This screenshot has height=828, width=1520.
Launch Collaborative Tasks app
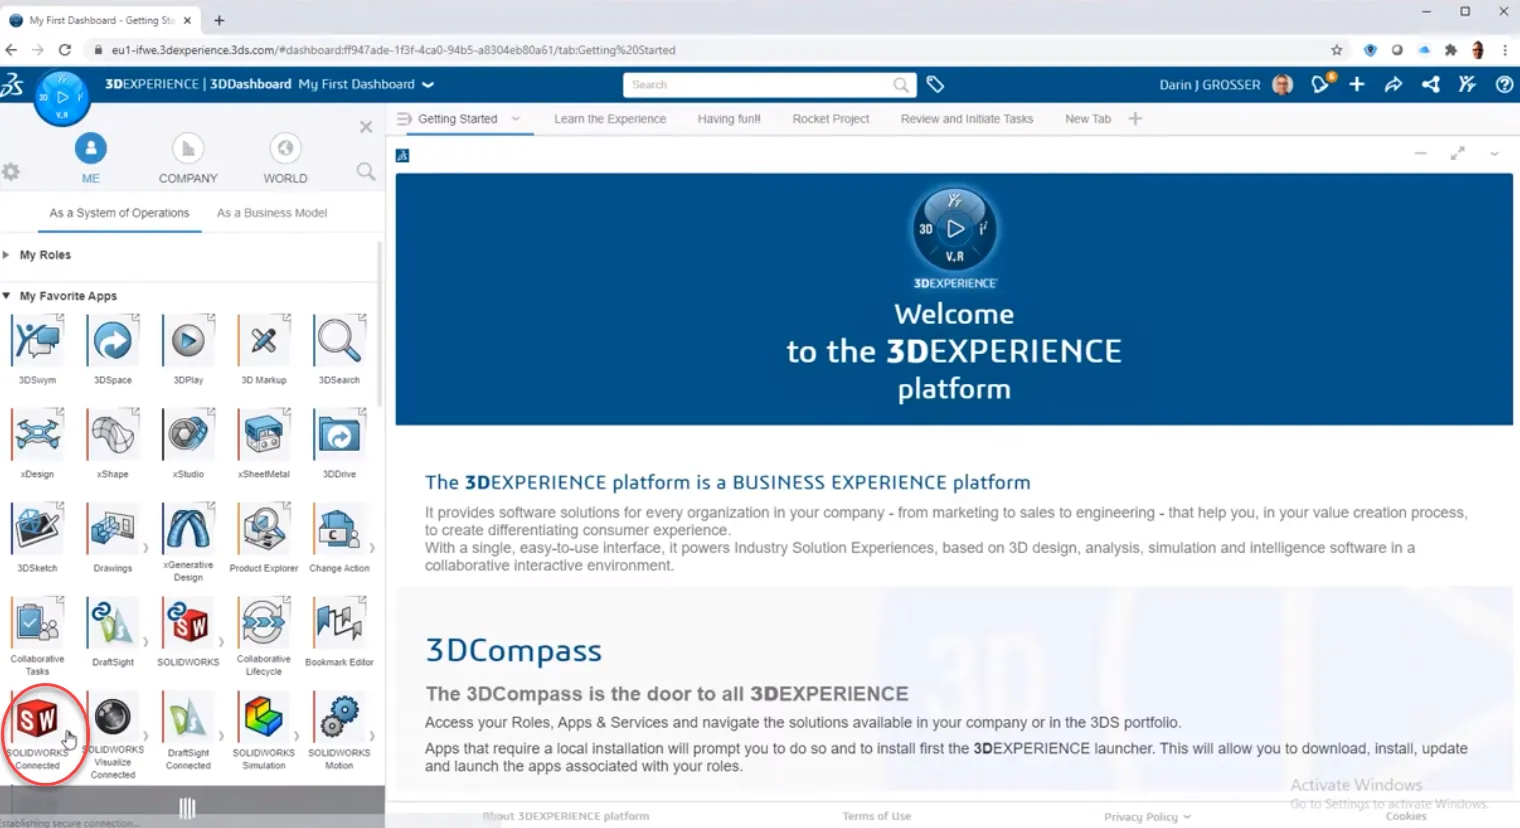tap(38, 623)
